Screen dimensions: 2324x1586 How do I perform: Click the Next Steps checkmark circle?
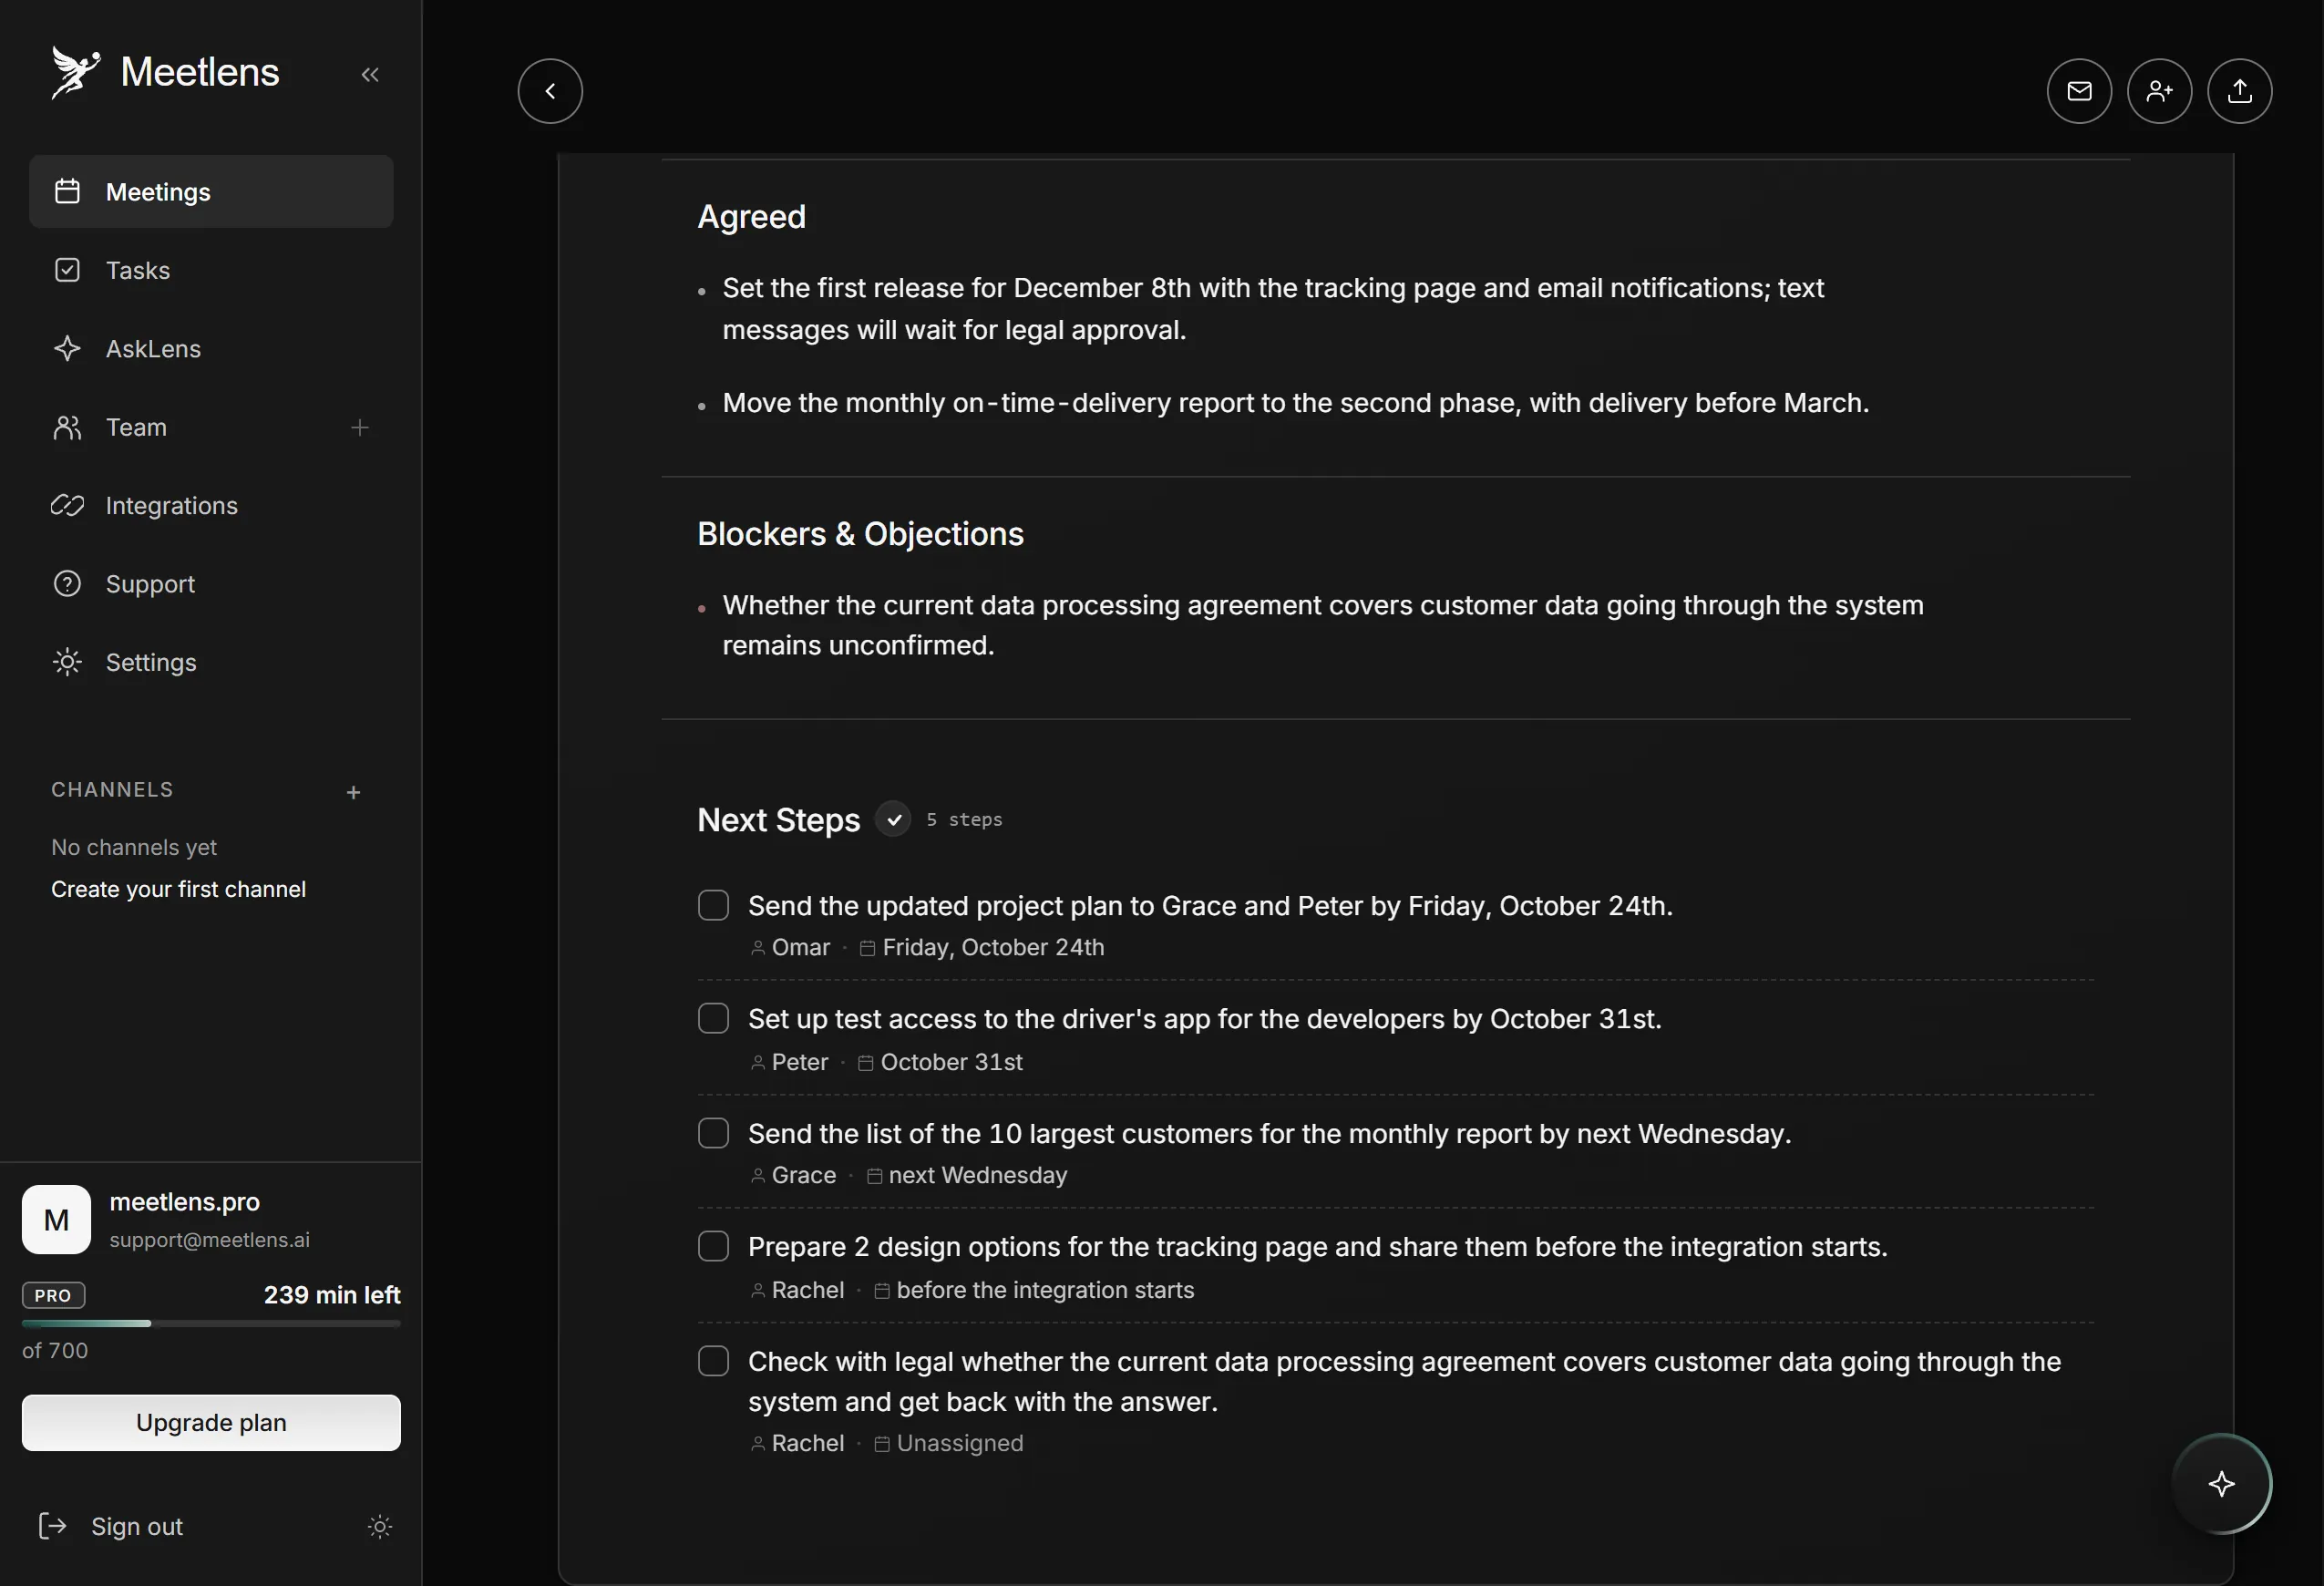[893, 819]
